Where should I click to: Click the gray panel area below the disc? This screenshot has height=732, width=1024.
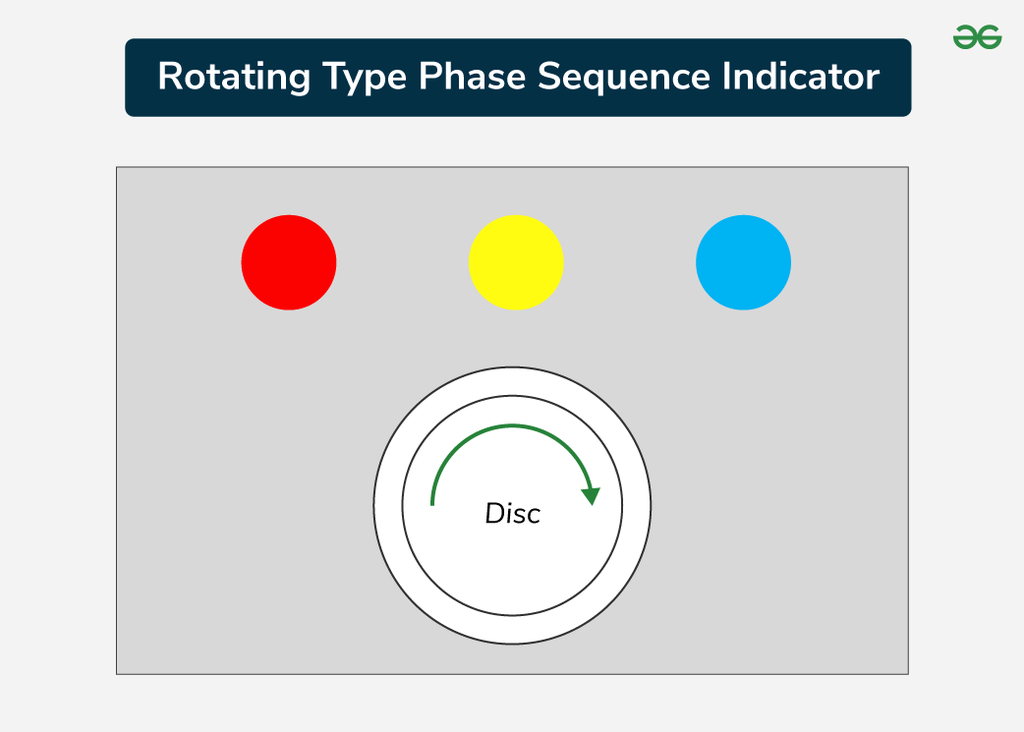point(512,659)
